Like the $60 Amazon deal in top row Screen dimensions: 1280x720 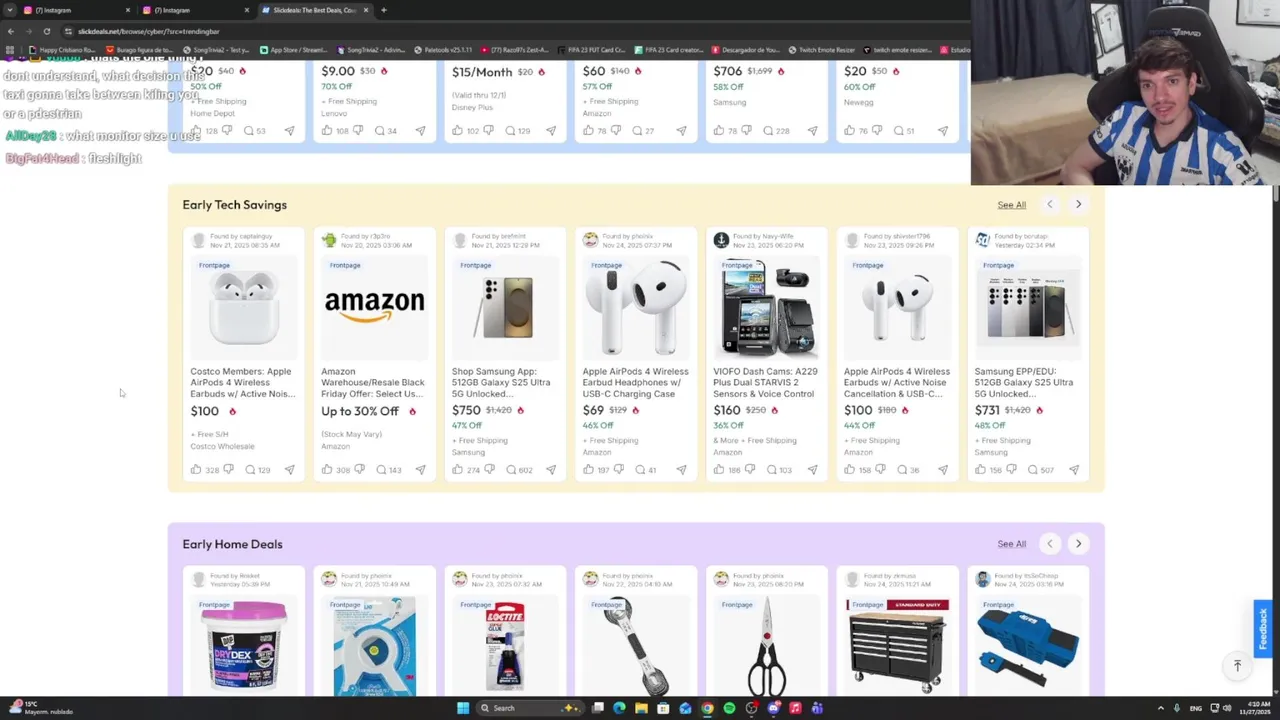tap(588, 130)
